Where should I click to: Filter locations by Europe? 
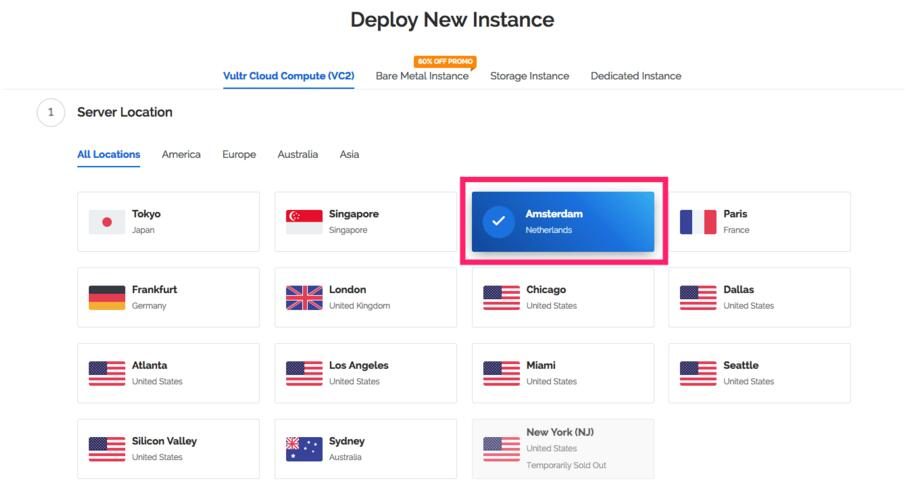(239, 155)
